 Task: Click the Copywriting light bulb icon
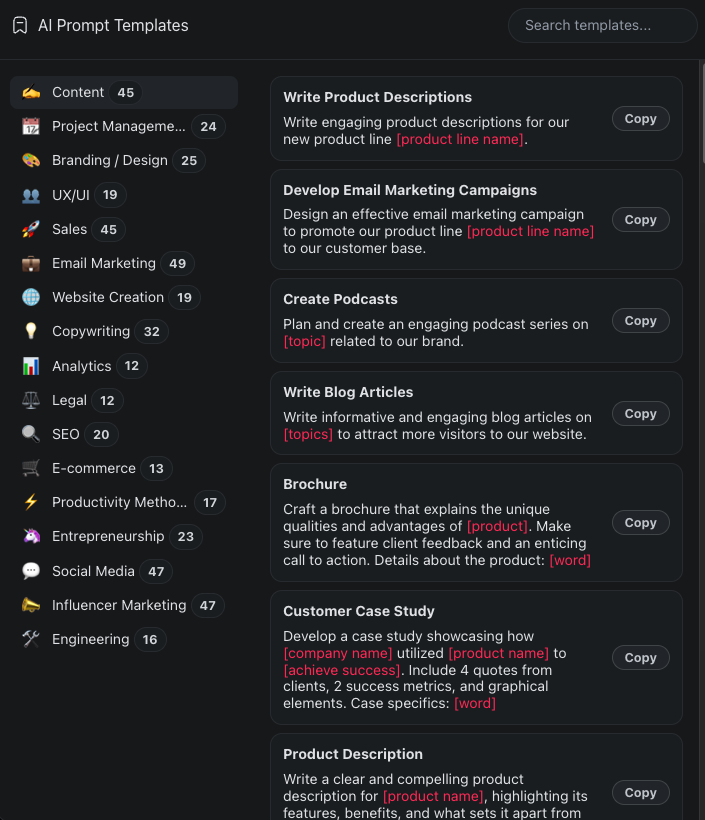(x=31, y=332)
